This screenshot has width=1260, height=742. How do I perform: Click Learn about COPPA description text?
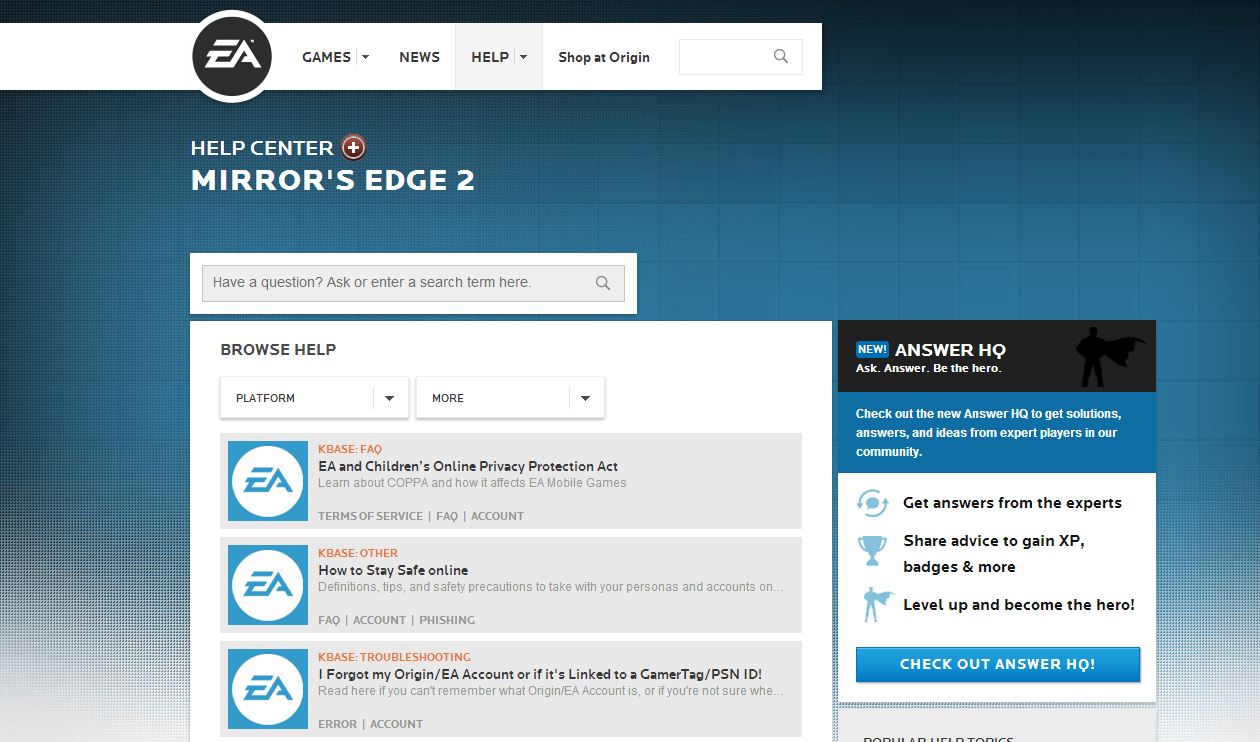[x=472, y=483]
